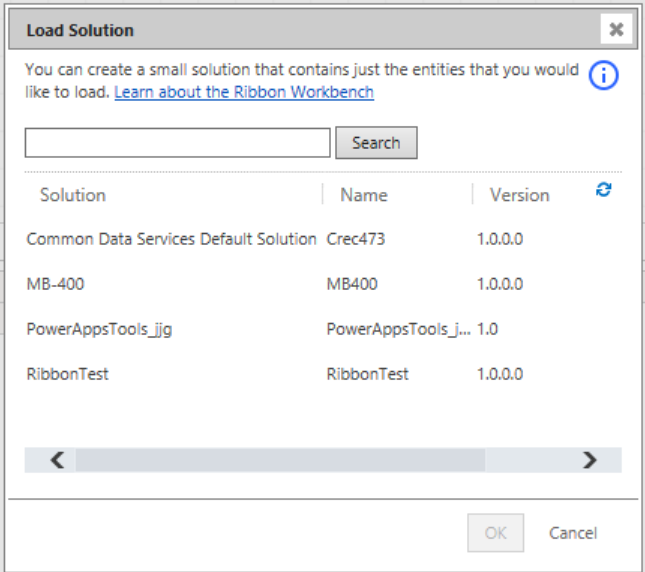Click the Crec473 name cell
This screenshot has height=572, width=645.
(x=356, y=239)
